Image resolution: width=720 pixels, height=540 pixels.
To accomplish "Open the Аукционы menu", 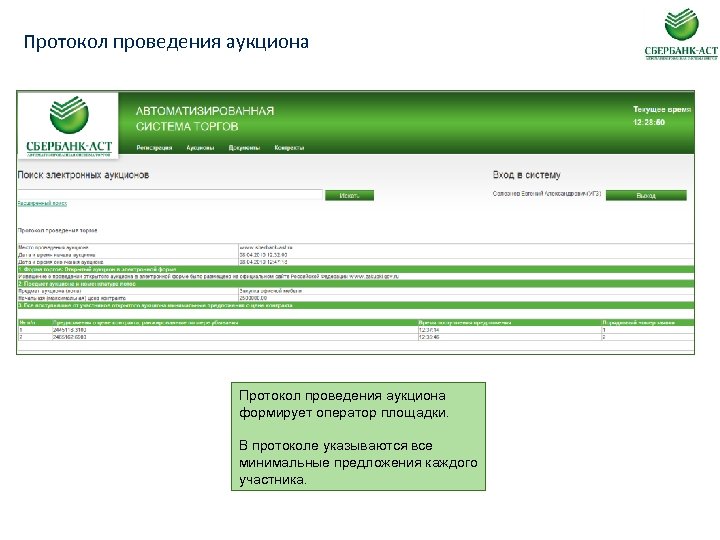I will point(200,148).
